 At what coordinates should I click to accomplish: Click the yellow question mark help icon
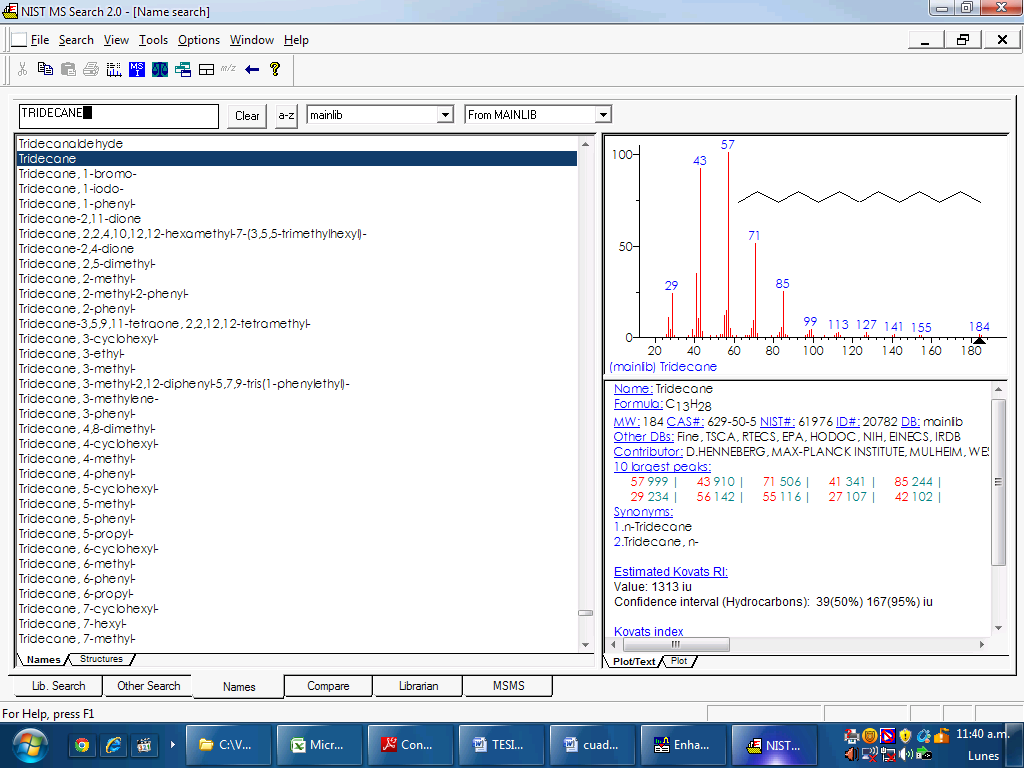(275, 69)
